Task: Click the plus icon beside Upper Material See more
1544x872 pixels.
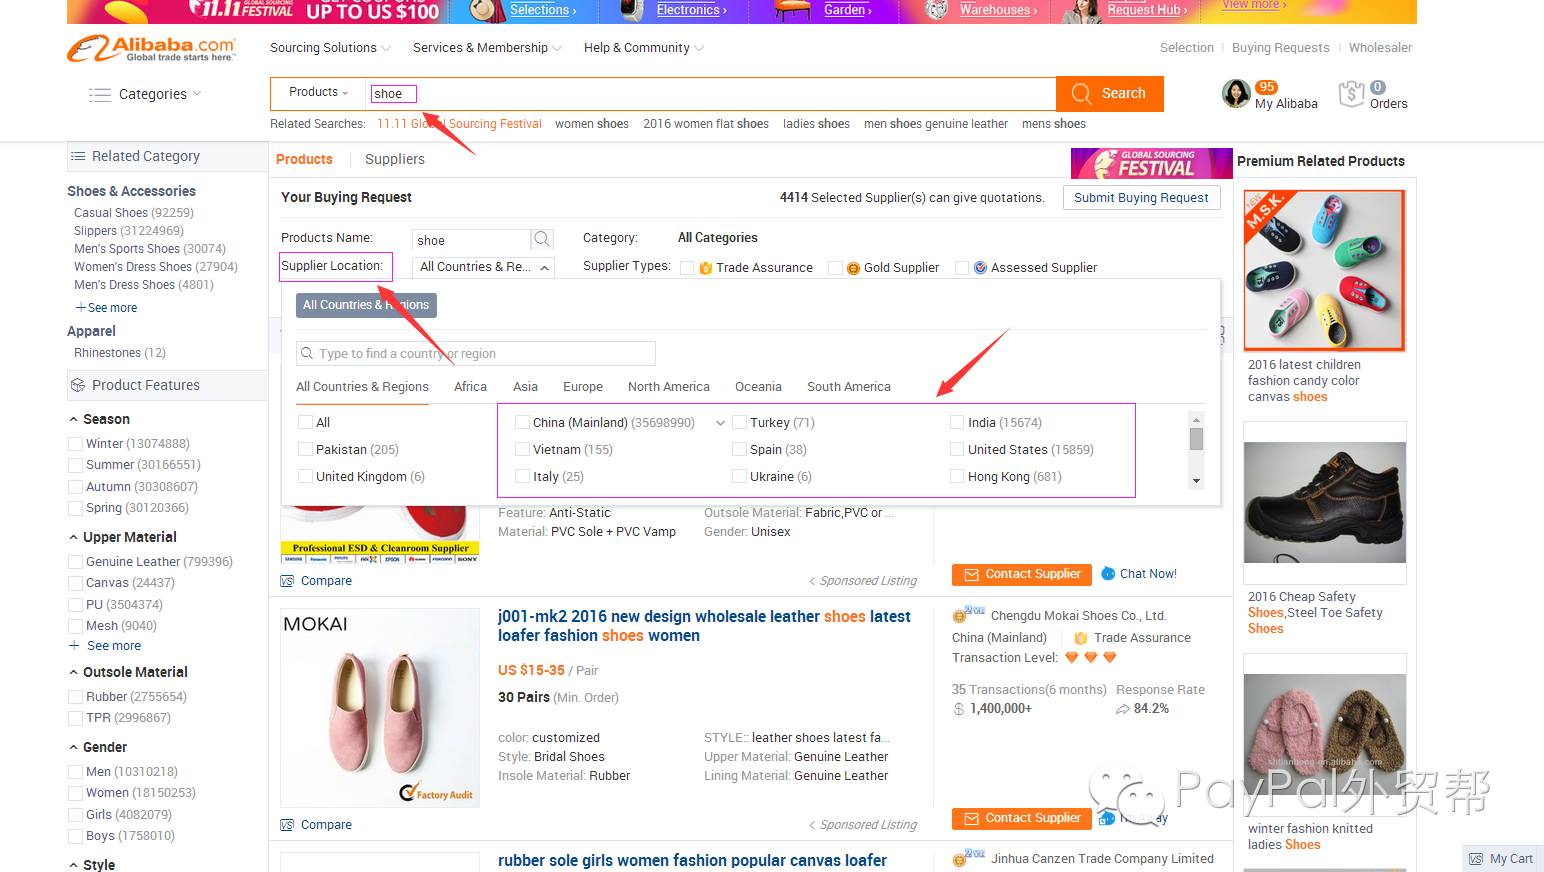Action: 74,646
